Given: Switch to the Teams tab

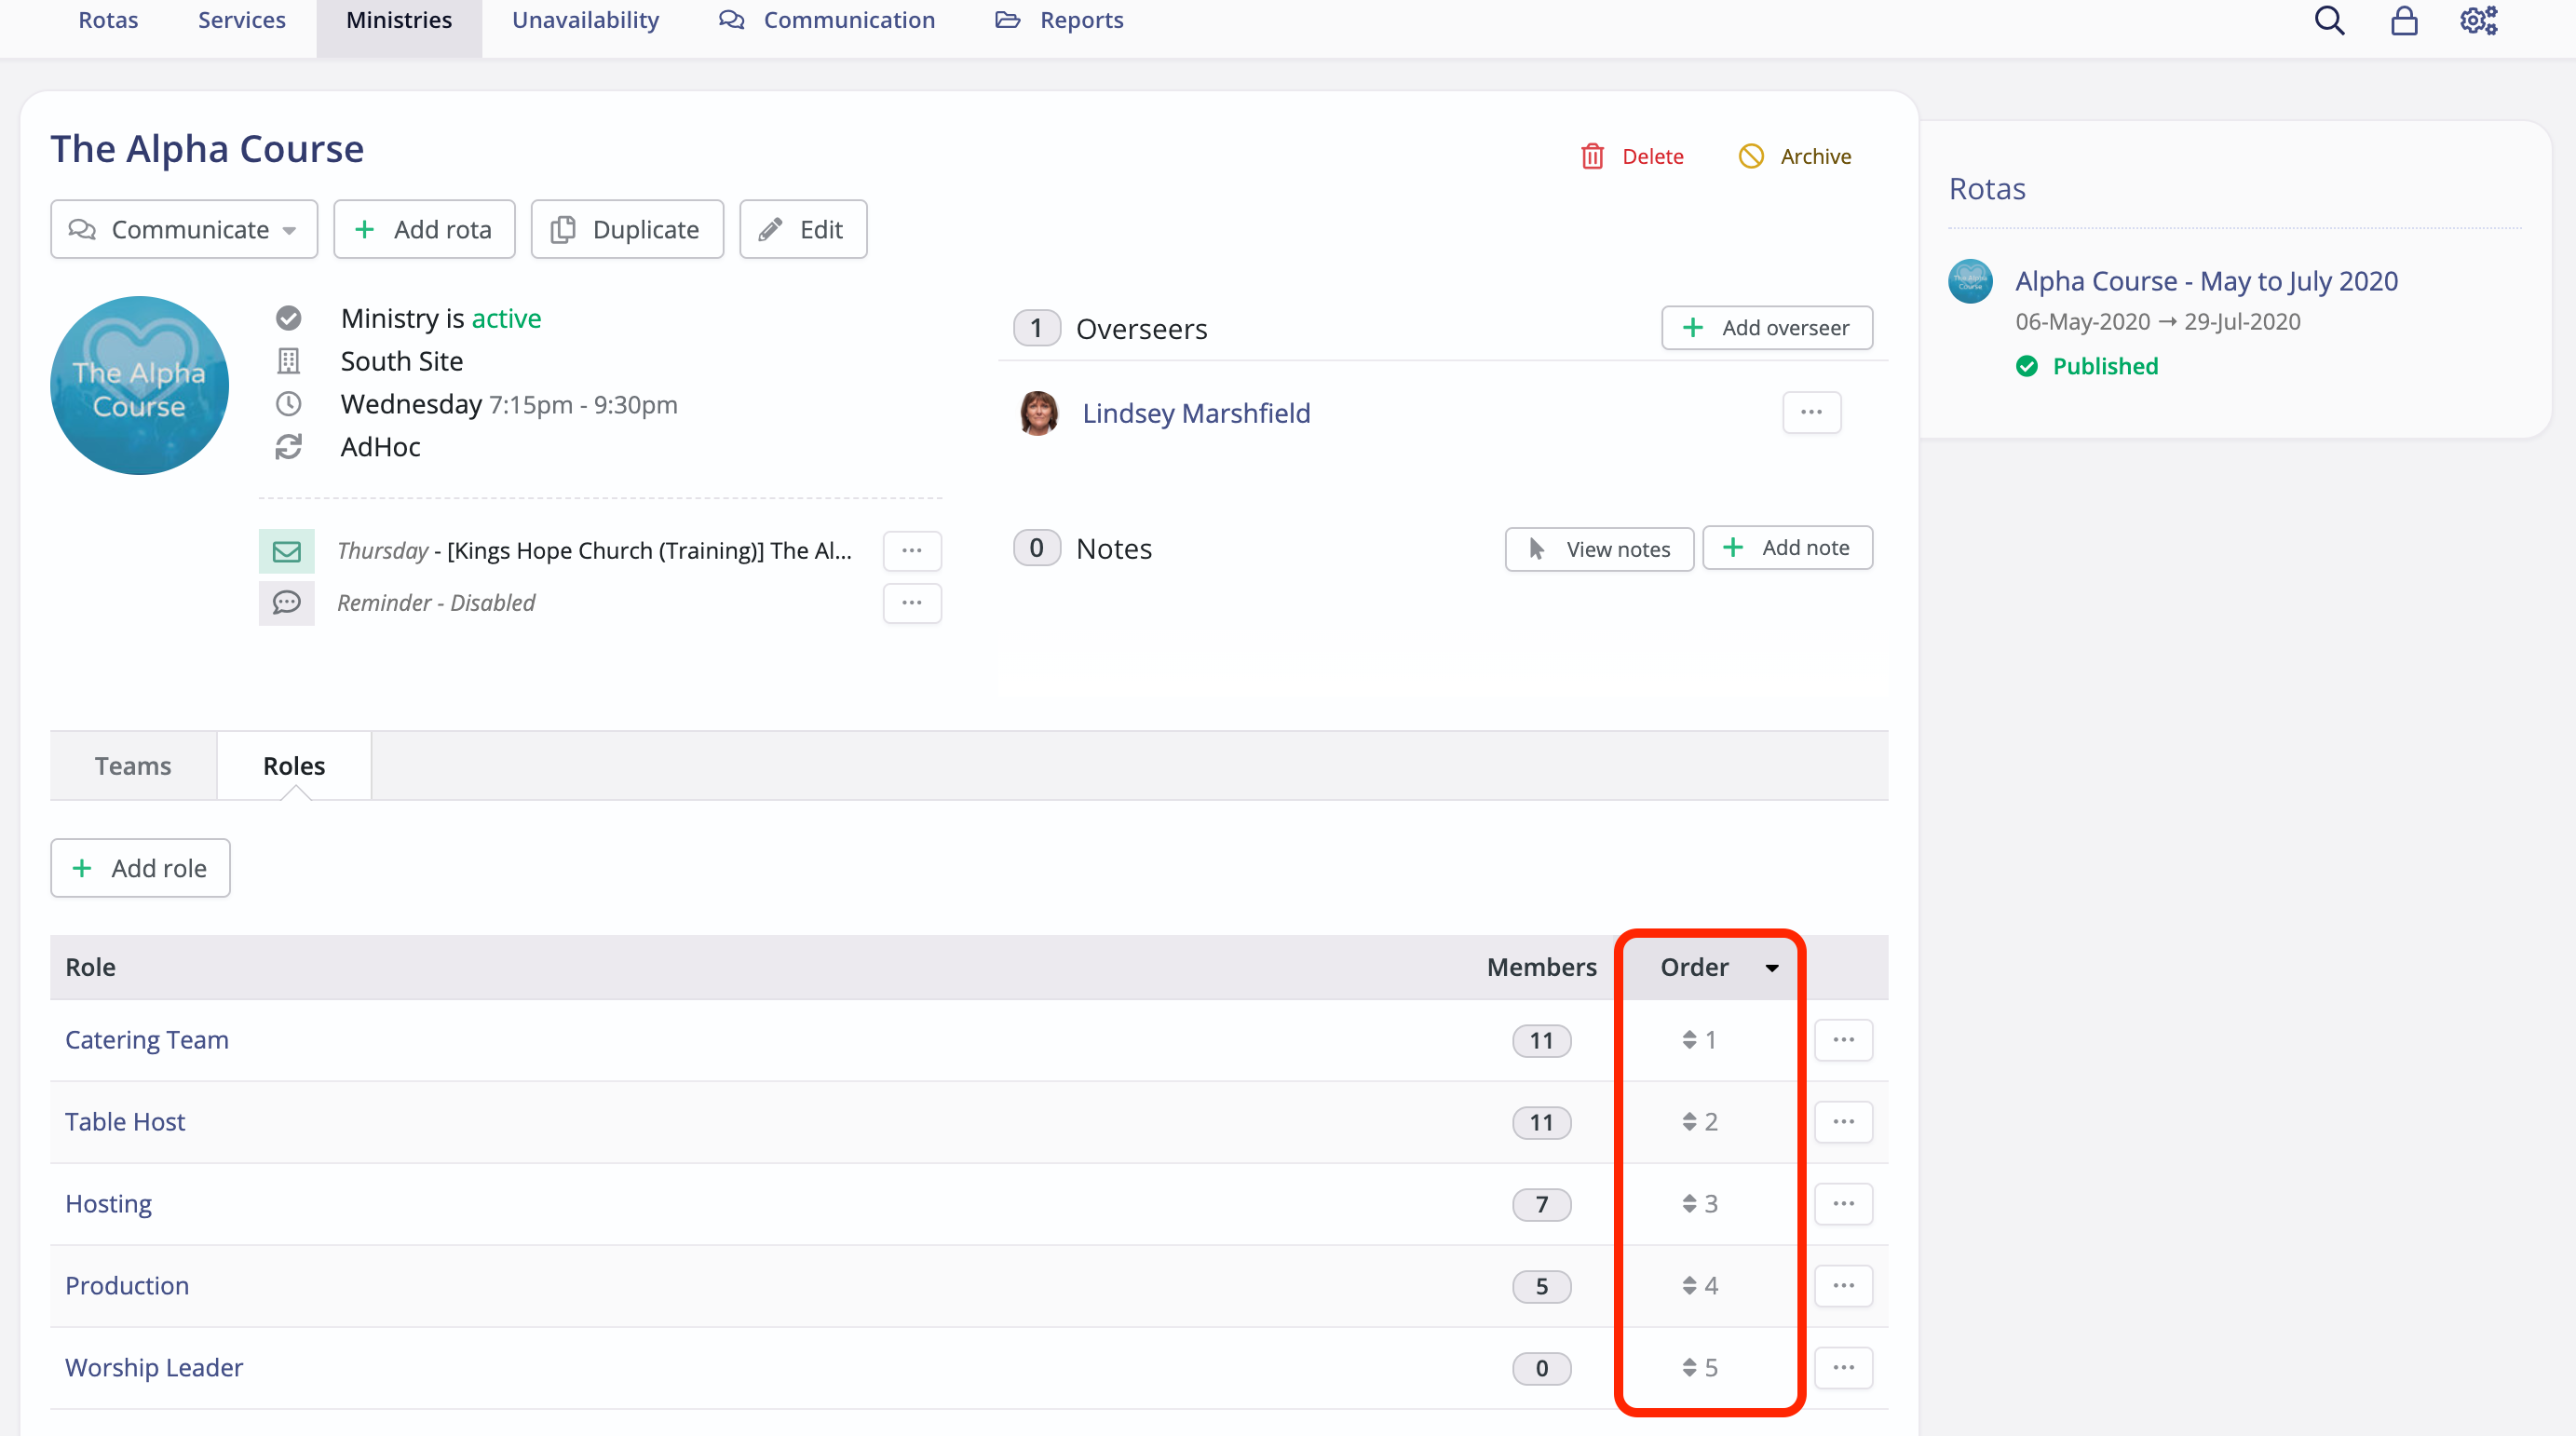Looking at the screenshot, I should 133,766.
